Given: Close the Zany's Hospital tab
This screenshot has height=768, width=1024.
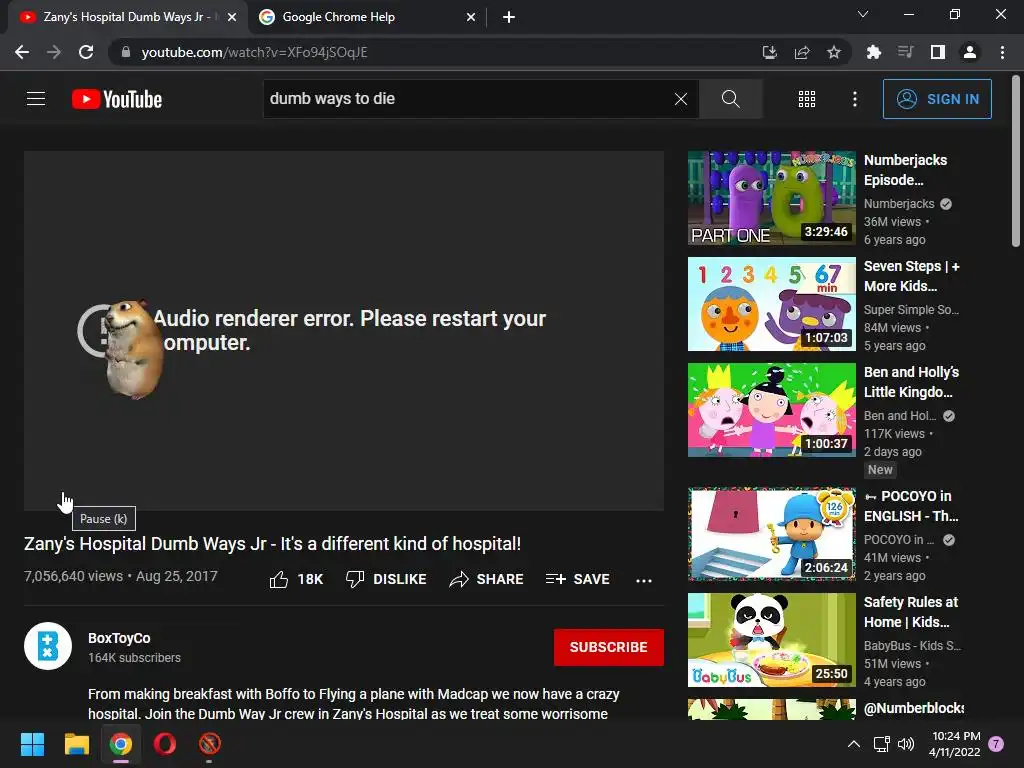Looking at the screenshot, I should point(232,17).
